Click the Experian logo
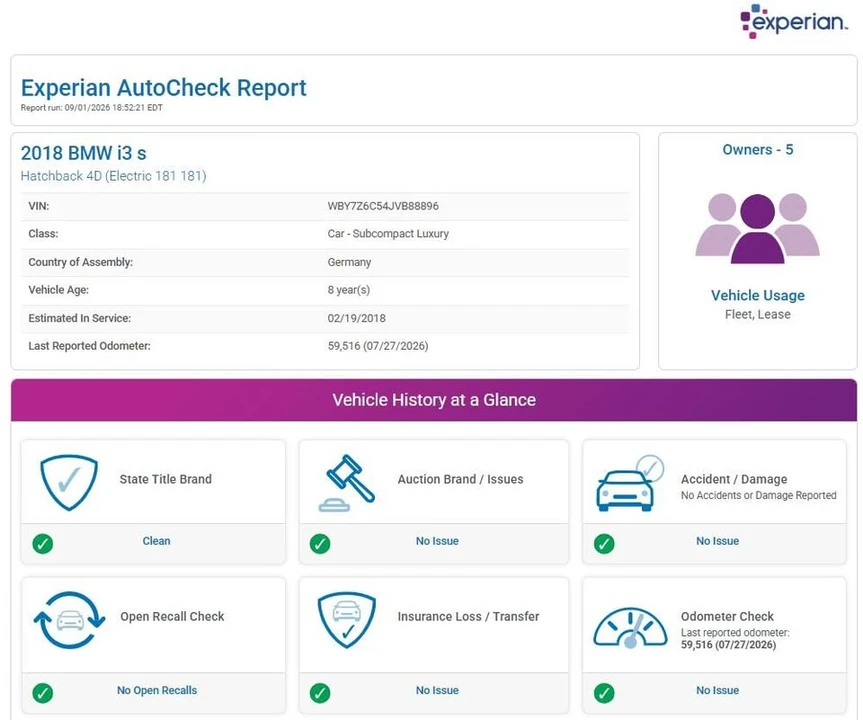This screenshot has width=863, height=720. click(794, 21)
